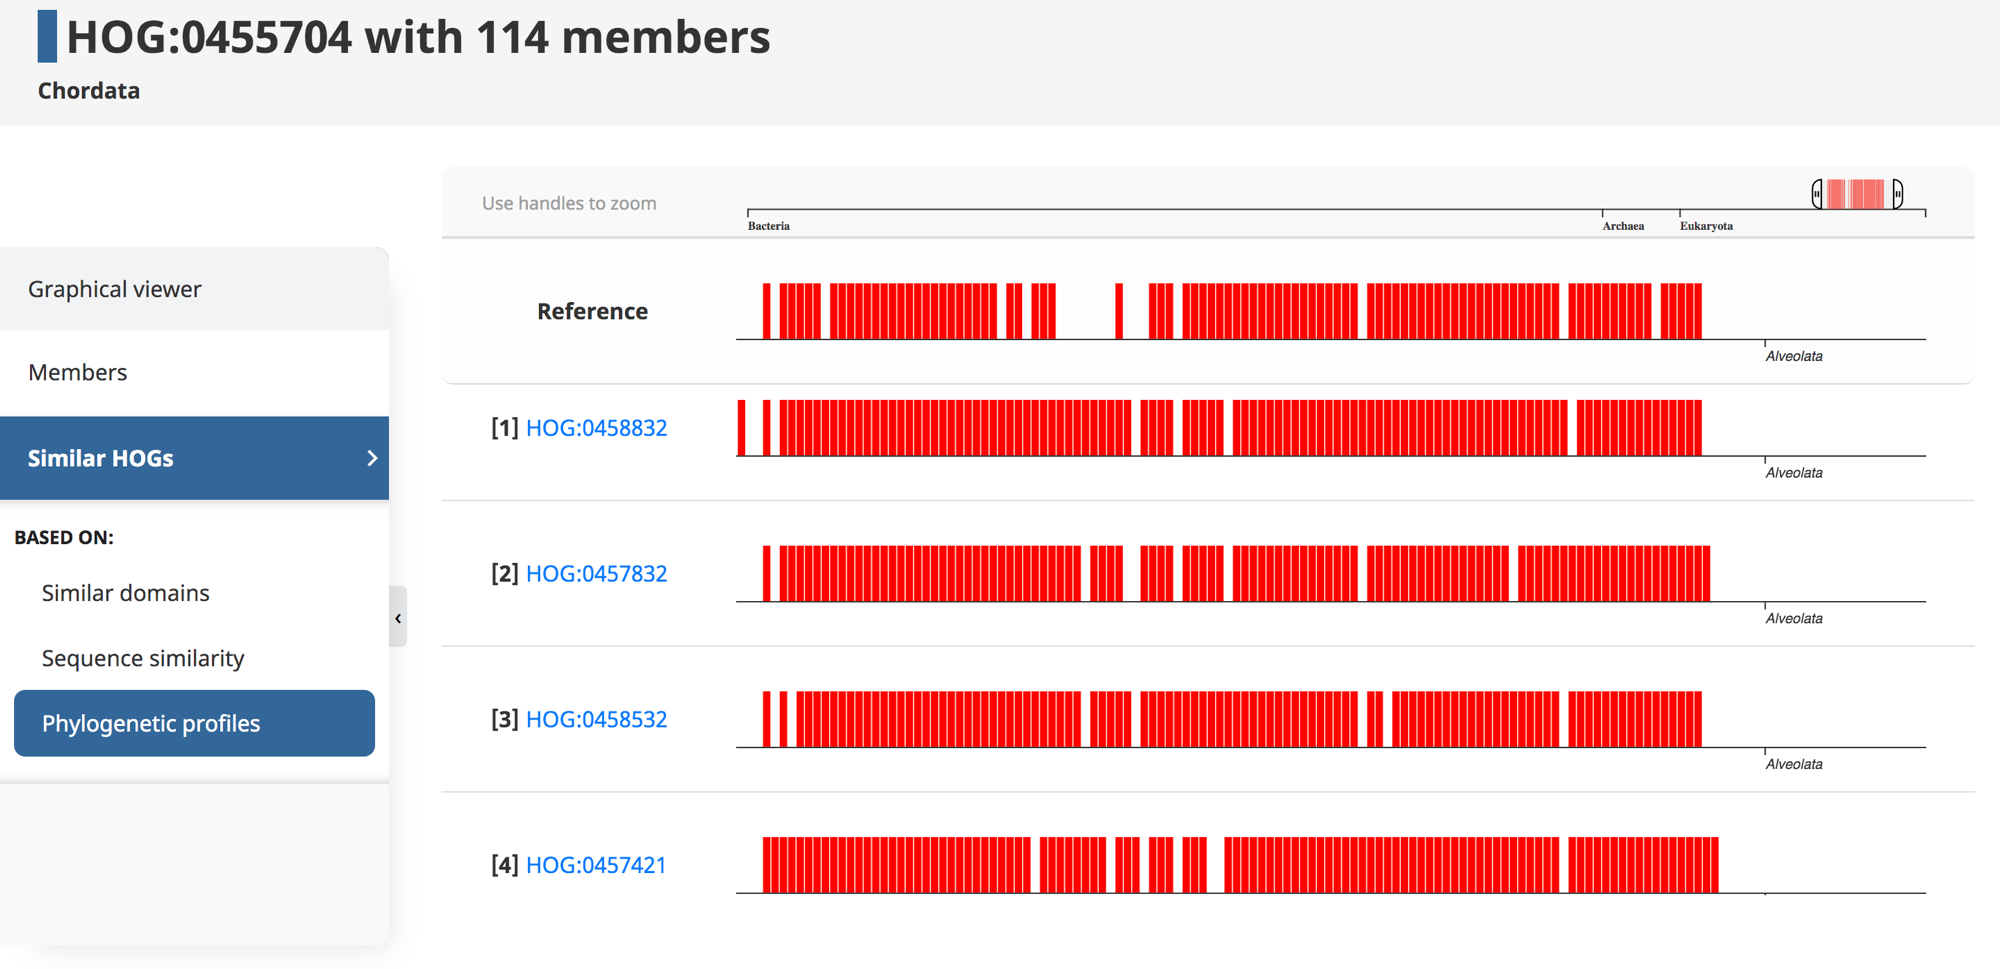This screenshot has width=2000, height=969.
Task: Click the red zoom selection region
Action: click(x=1857, y=194)
